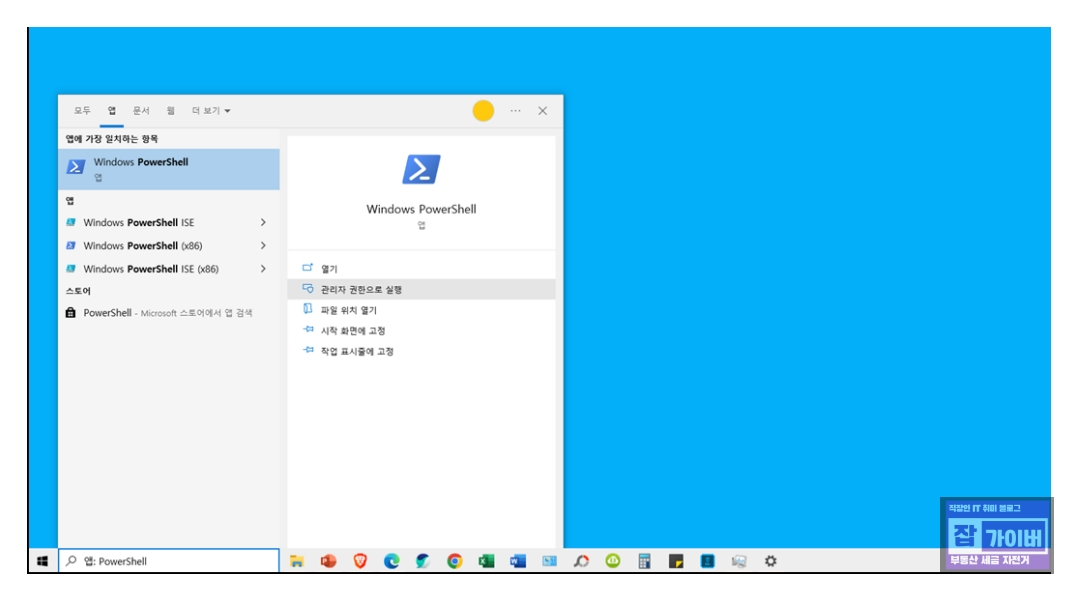Click the magnifier search tool taskbar icon

581,561
